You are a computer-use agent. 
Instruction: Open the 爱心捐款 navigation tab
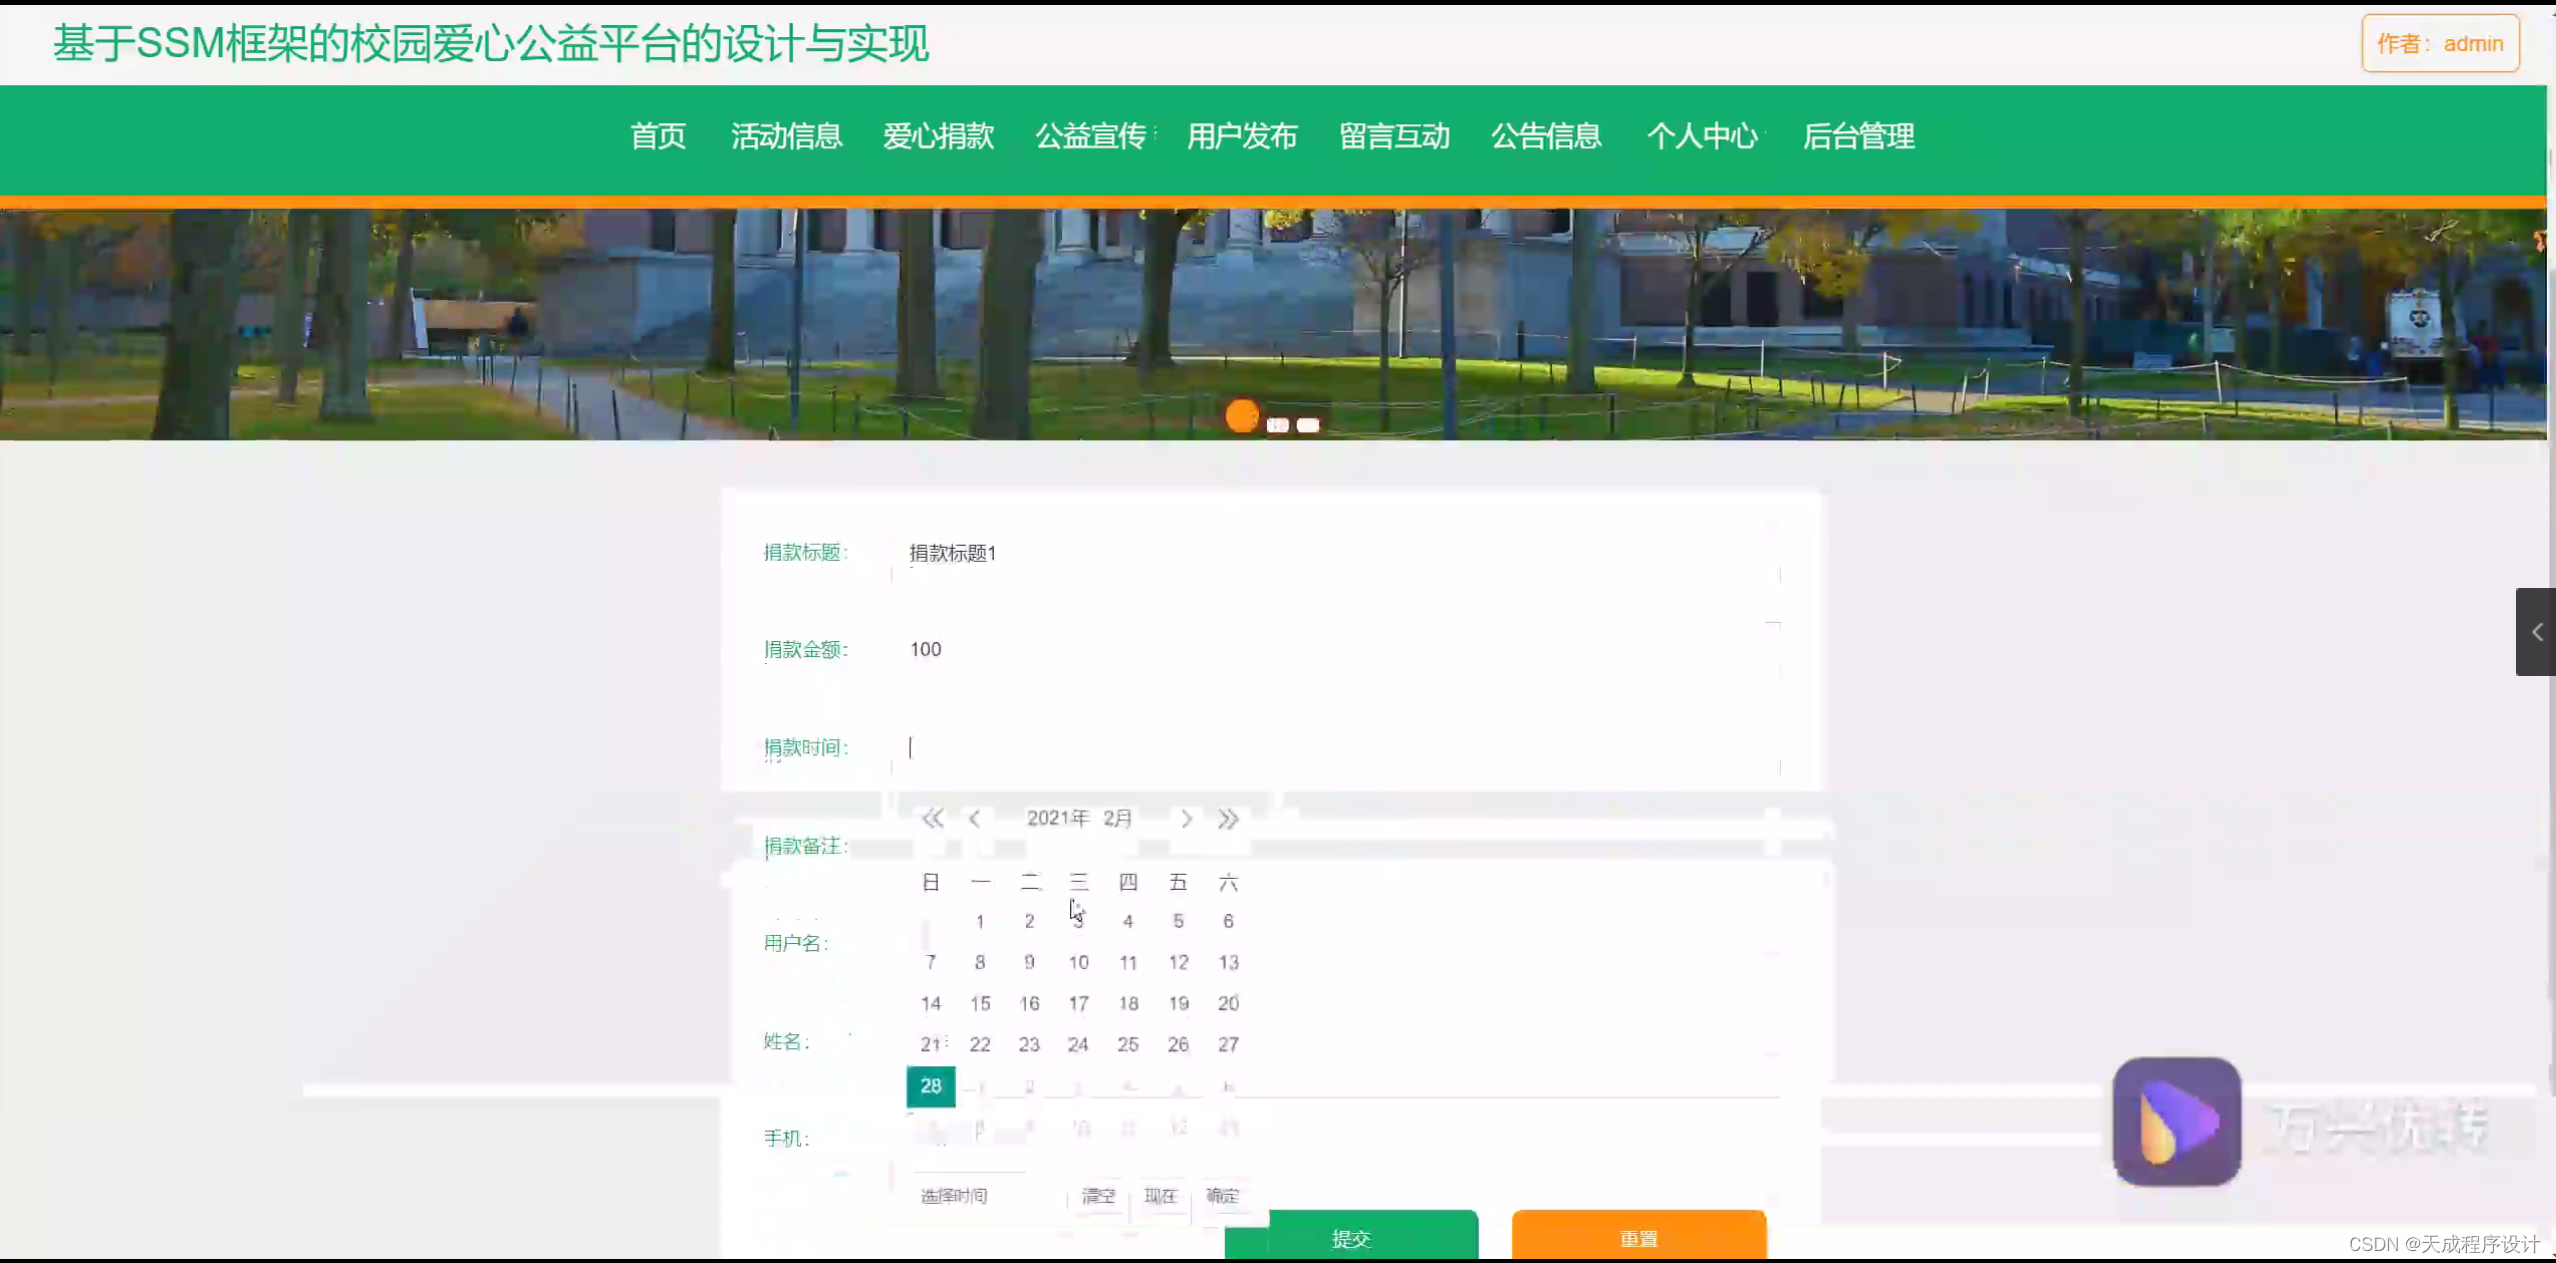938,137
